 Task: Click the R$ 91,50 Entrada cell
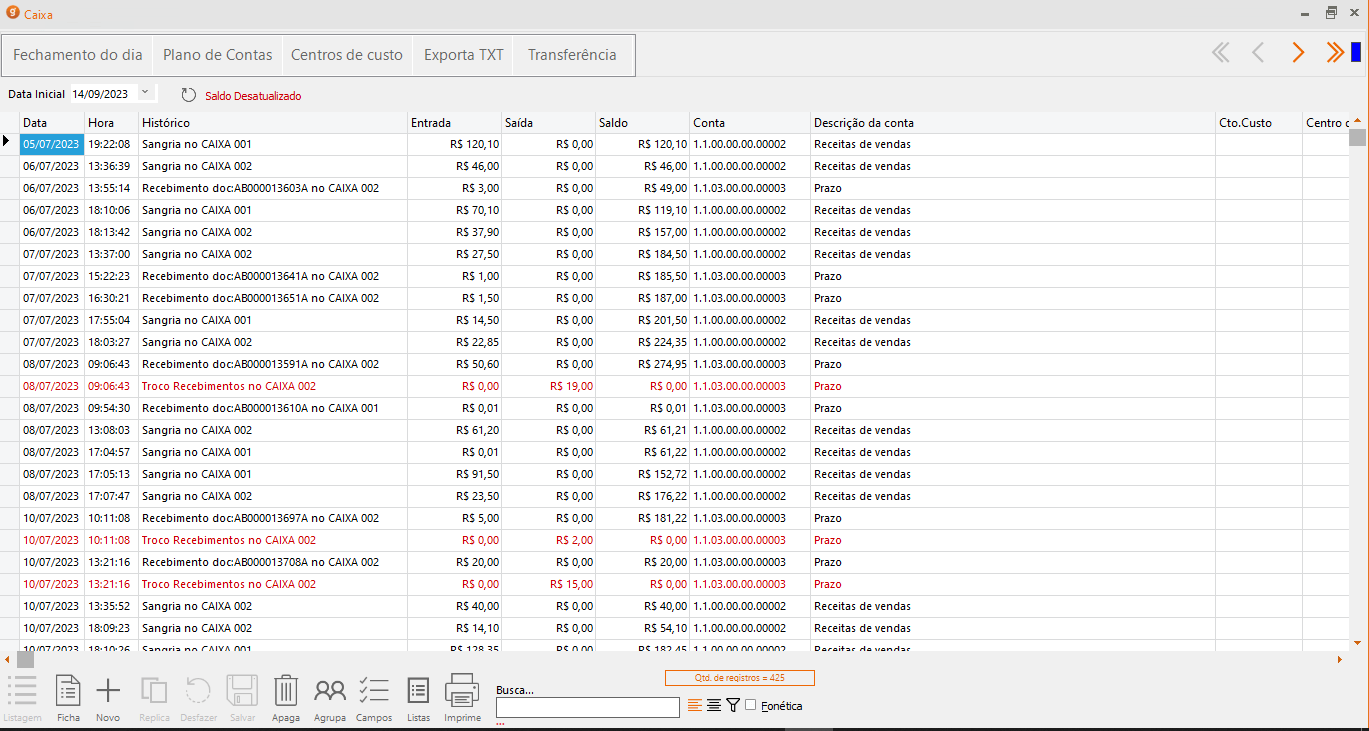(455, 474)
